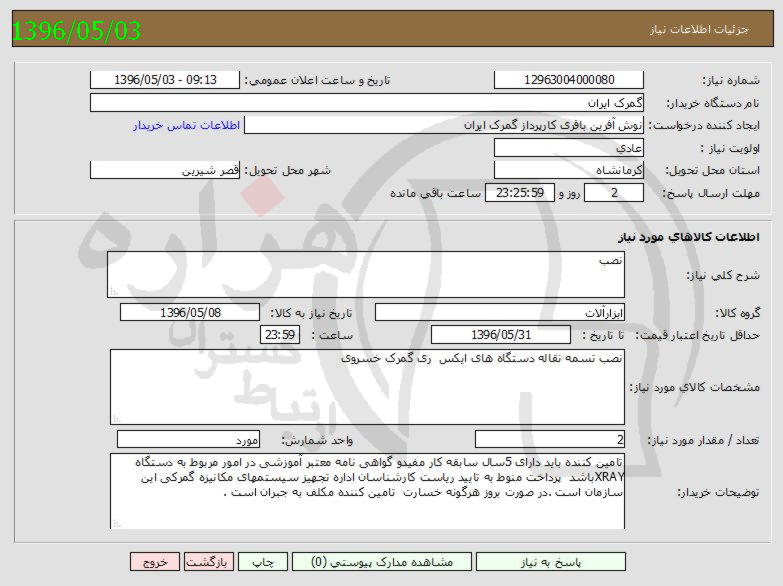Click the green date 1396/05/03 in header
The height and width of the screenshot is (586, 783).
(76, 30)
